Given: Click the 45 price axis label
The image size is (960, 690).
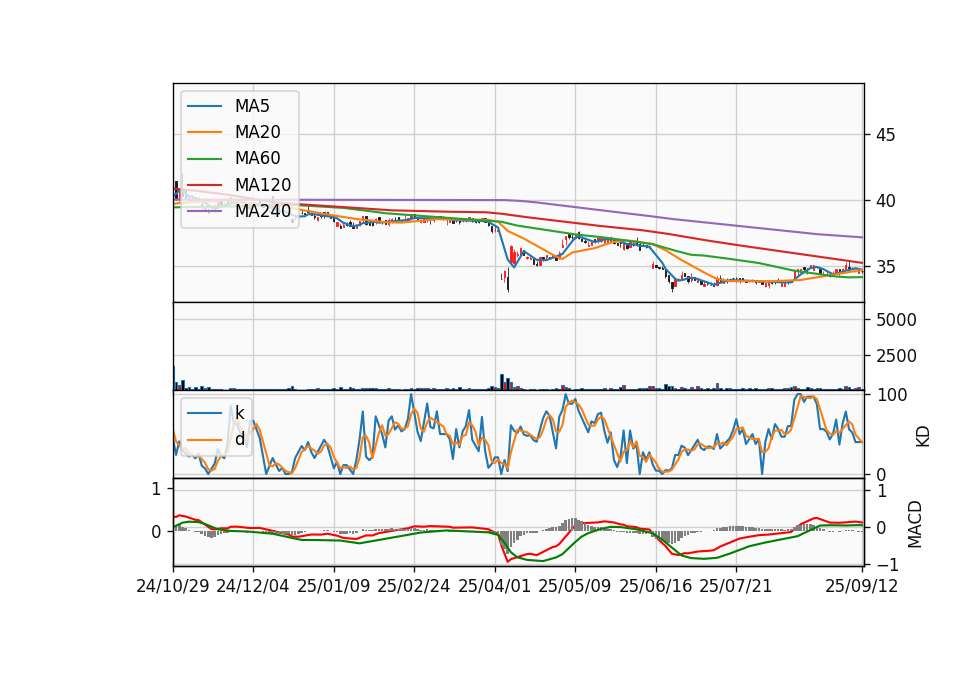Looking at the screenshot, I should pyautogui.click(x=885, y=135).
